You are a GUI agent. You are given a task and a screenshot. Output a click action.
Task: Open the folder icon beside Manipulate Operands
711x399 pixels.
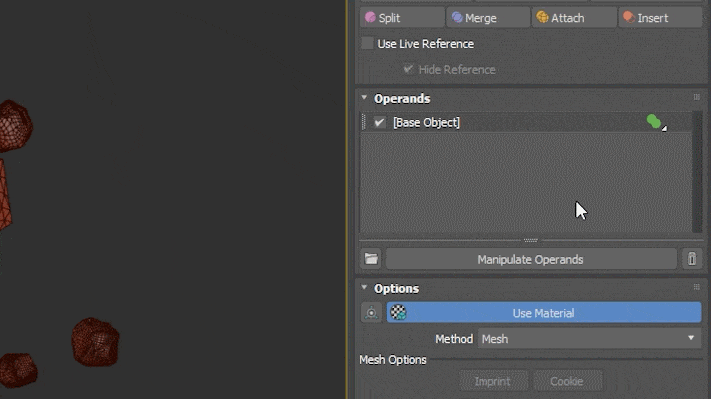click(x=371, y=259)
